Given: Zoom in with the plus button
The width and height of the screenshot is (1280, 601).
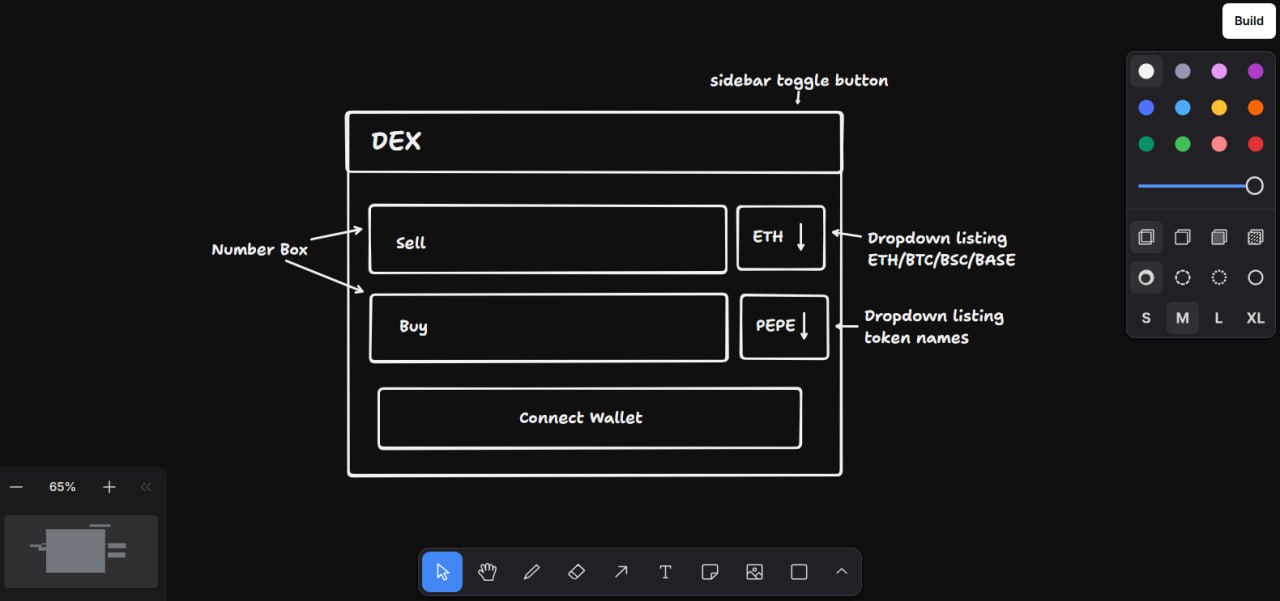Looking at the screenshot, I should [109, 487].
